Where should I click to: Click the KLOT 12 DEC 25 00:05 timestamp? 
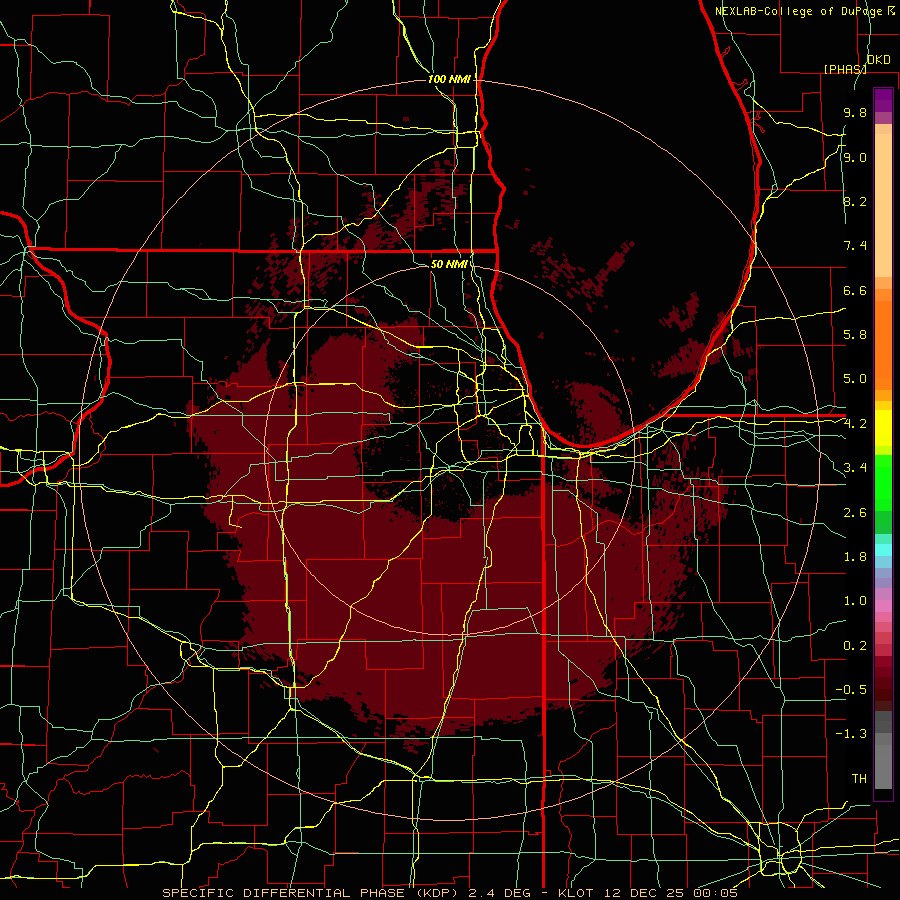pyautogui.click(x=647, y=893)
